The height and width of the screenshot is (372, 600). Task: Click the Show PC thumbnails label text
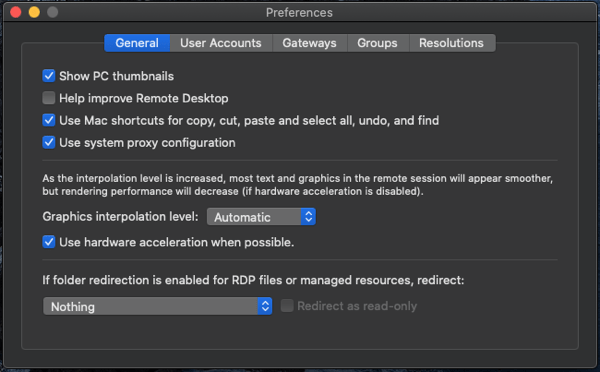(116, 76)
